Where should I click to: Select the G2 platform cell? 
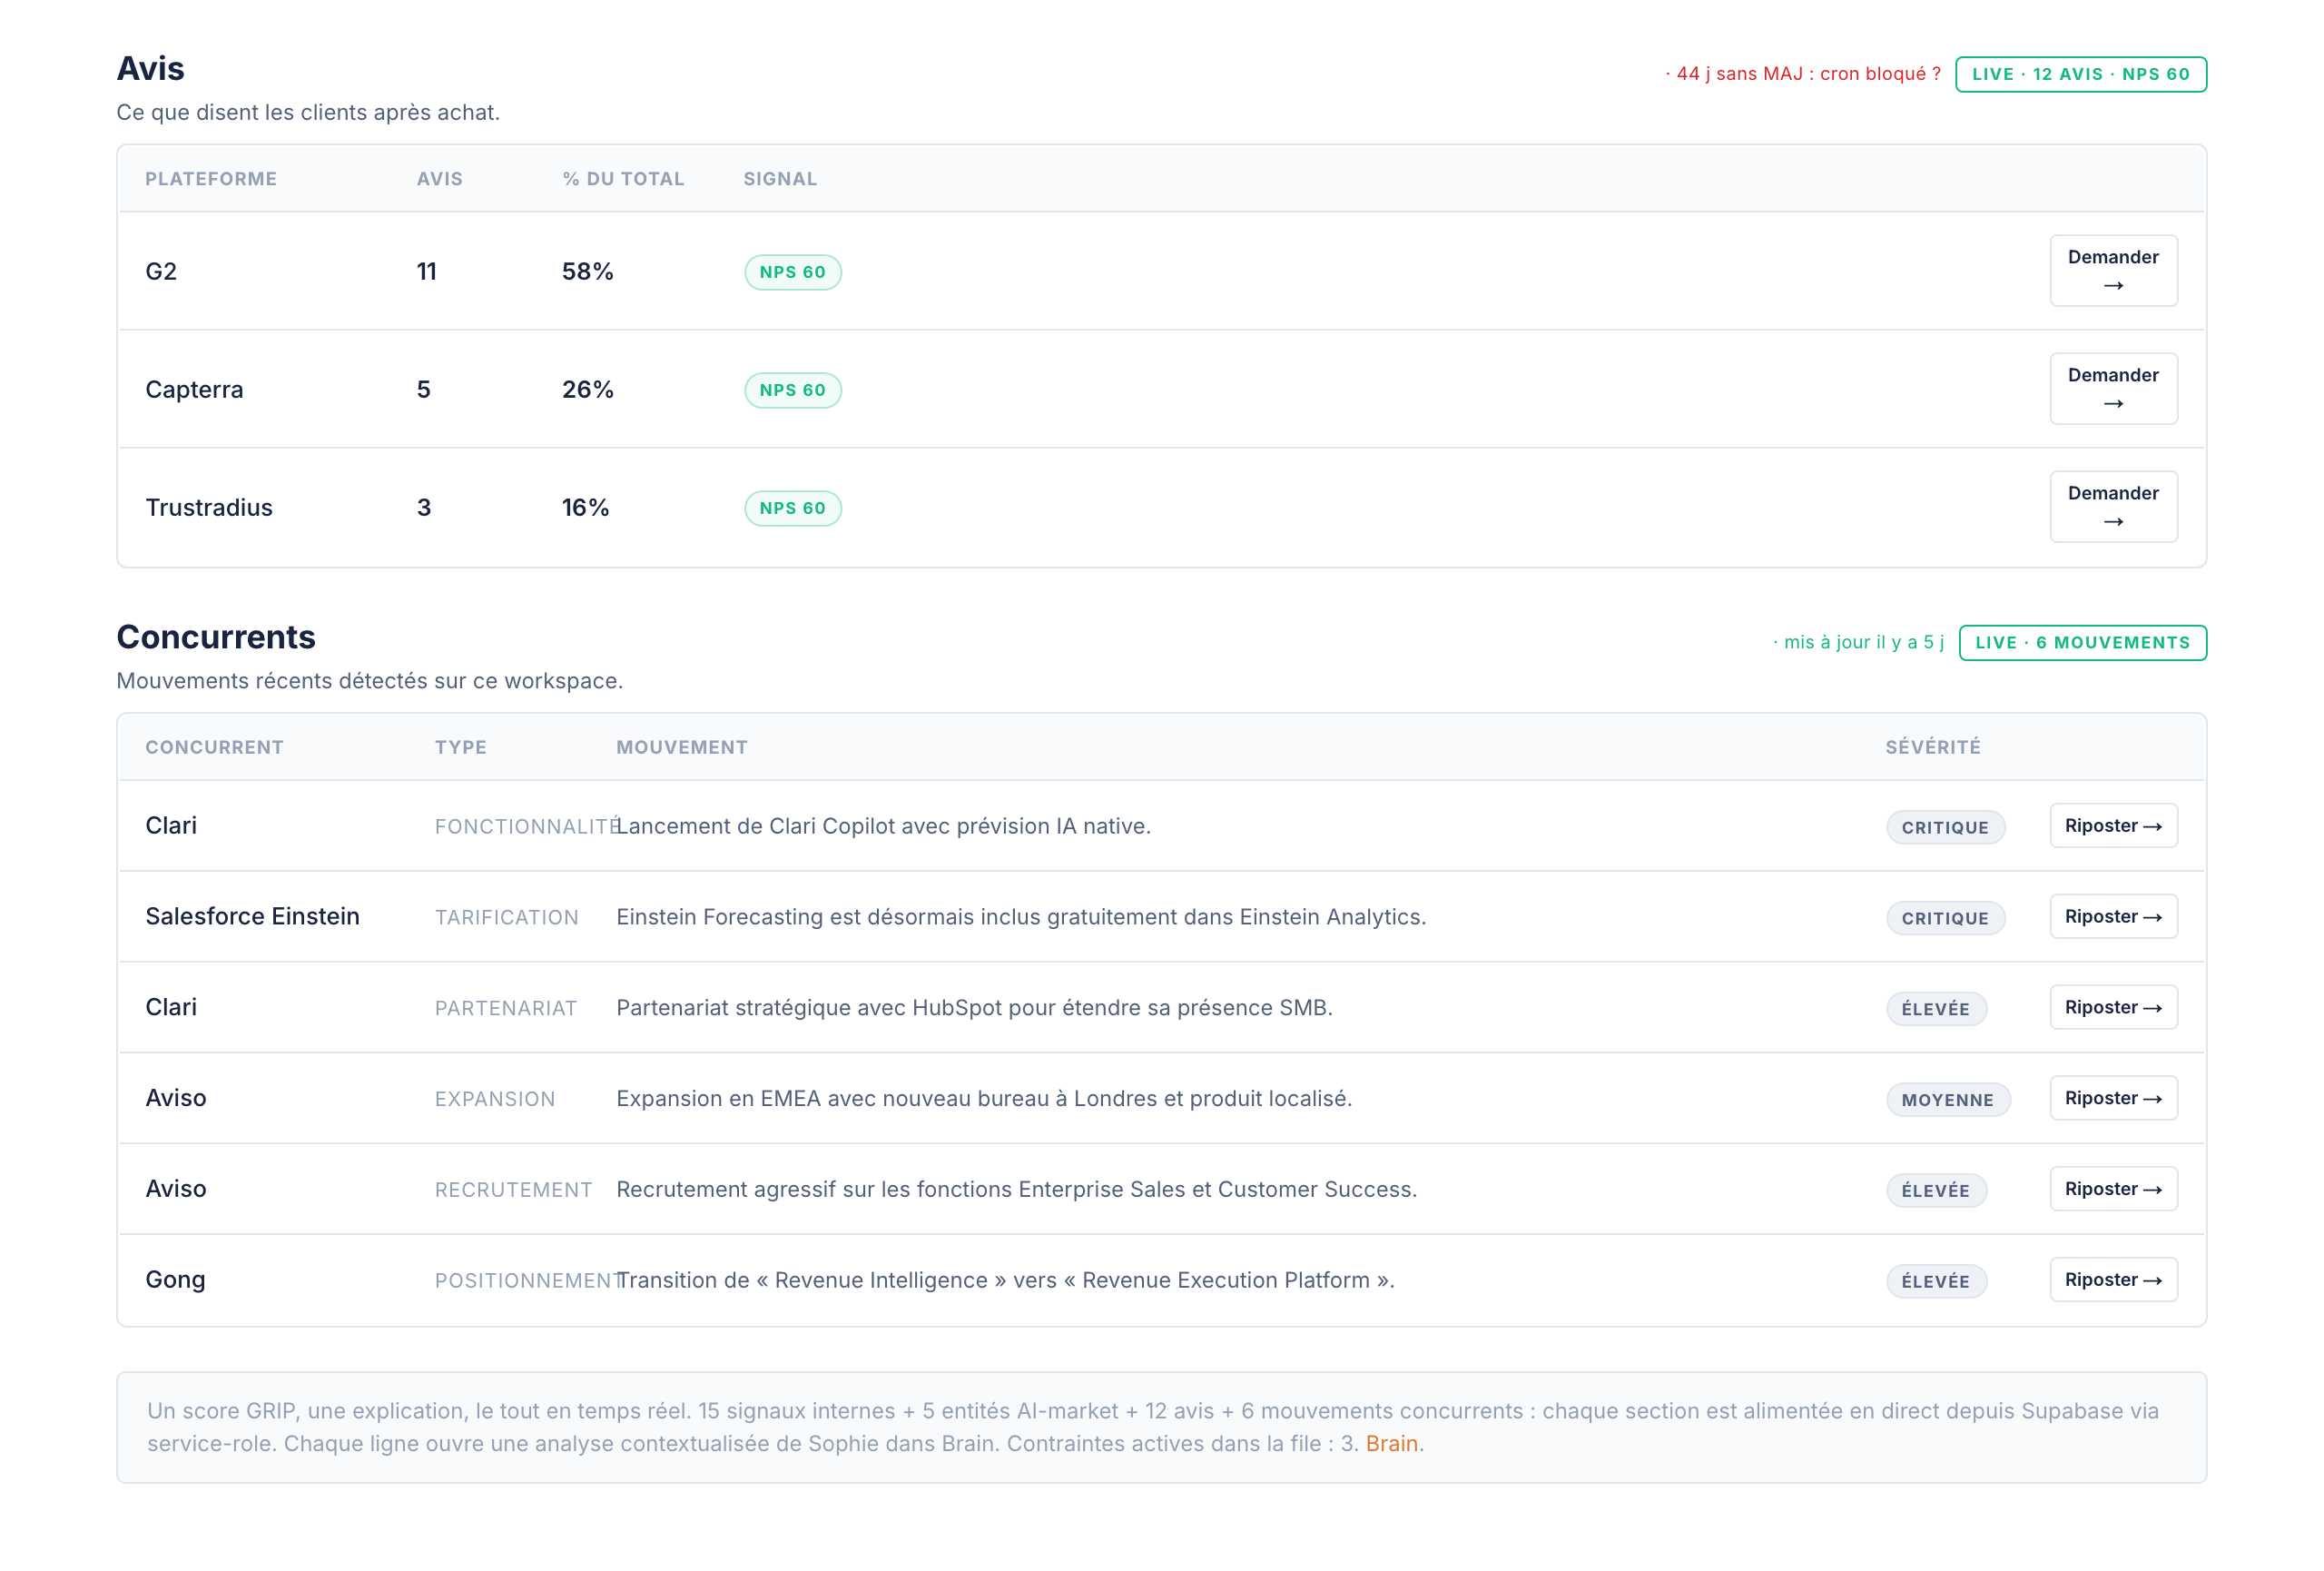point(161,271)
